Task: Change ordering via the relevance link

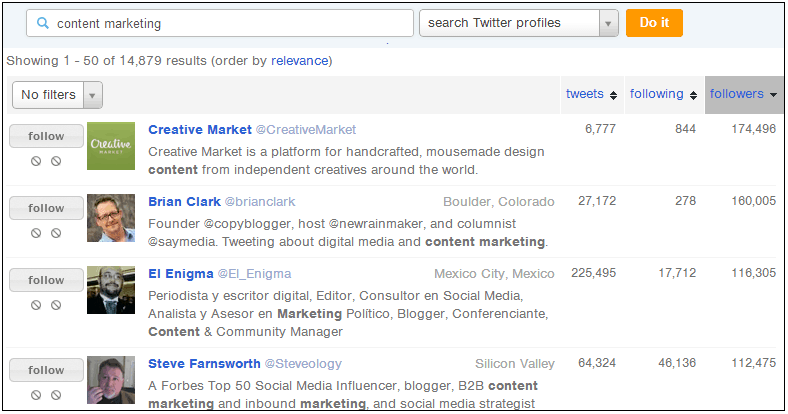Action: [300, 61]
